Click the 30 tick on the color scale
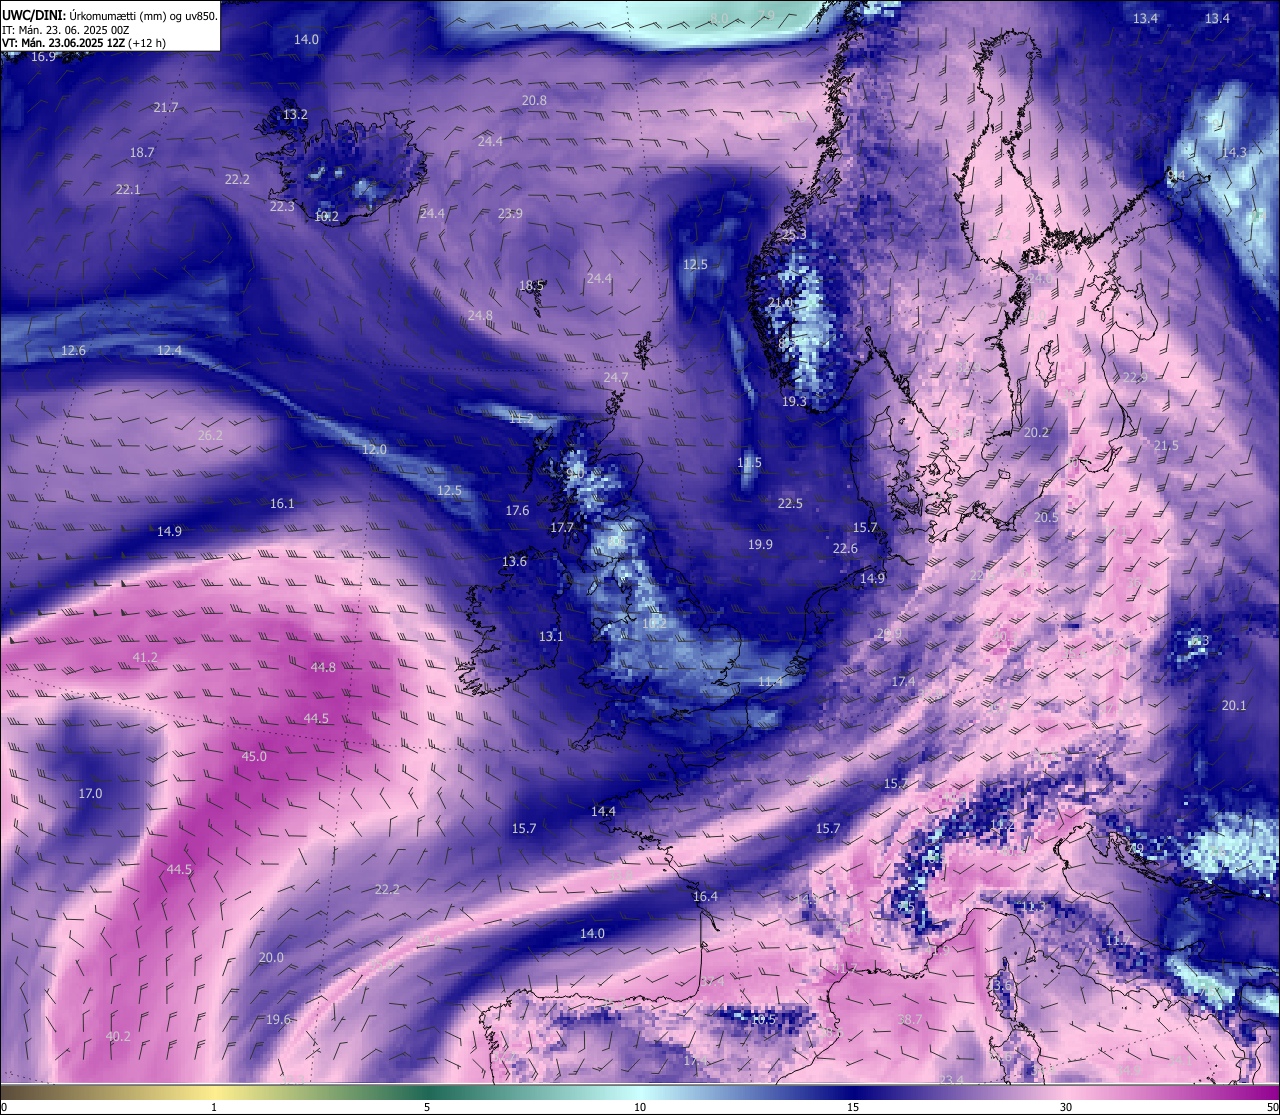This screenshot has height=1115, width=1280. pyautogui.click(x=1066, y=1107)
